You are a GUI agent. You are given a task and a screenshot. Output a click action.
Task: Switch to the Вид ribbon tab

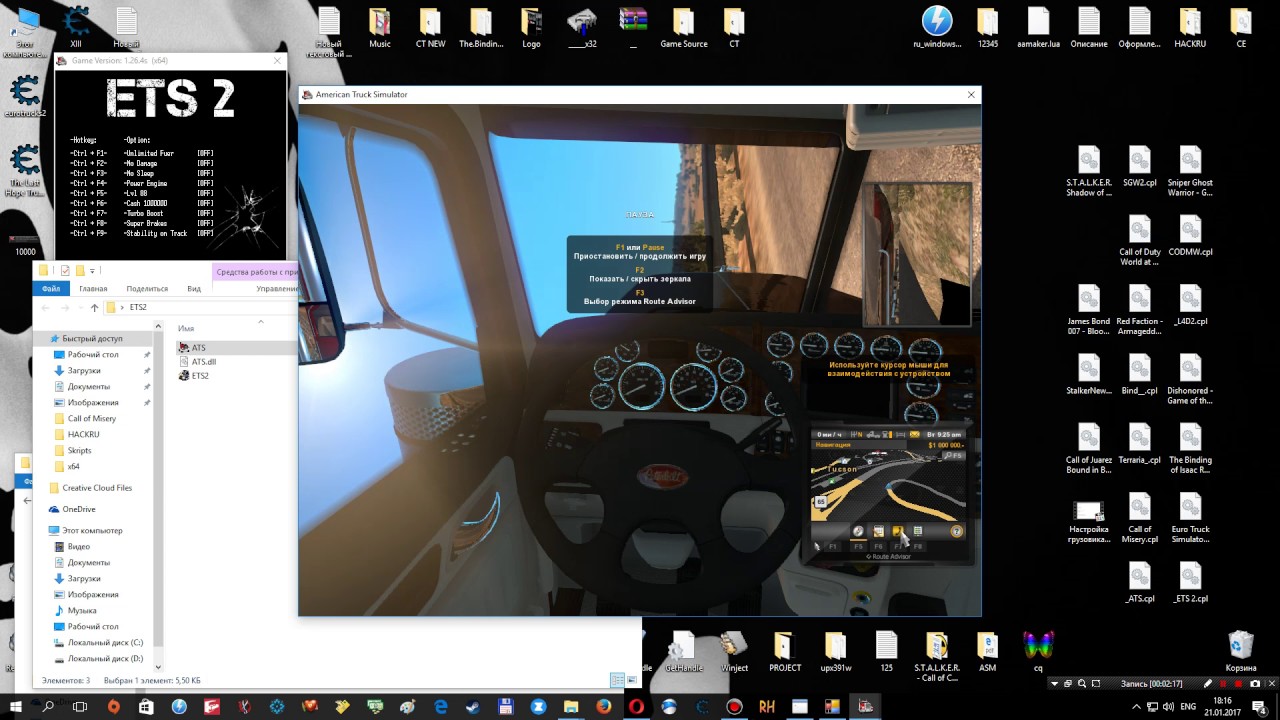coord(194,288)
